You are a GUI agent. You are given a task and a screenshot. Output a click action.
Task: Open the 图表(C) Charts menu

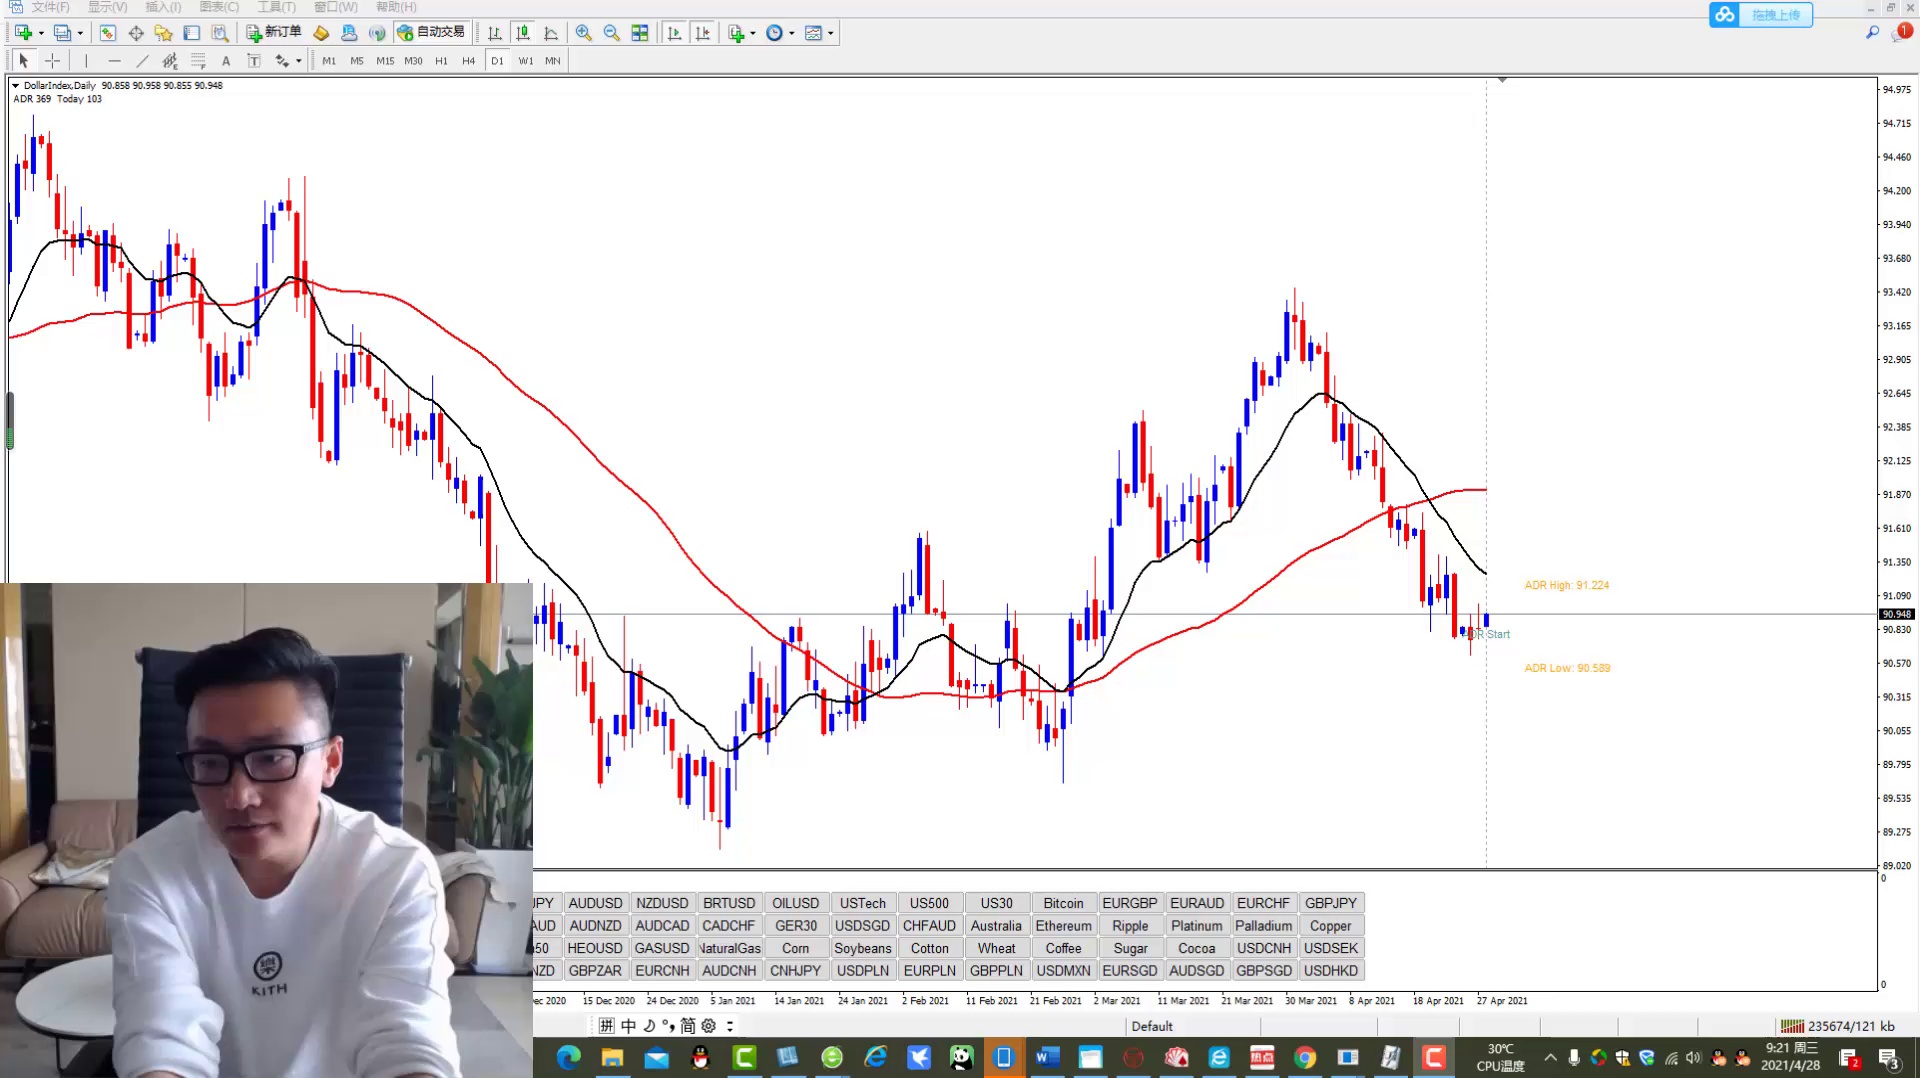pyautogui.click(x=219, y=7)
